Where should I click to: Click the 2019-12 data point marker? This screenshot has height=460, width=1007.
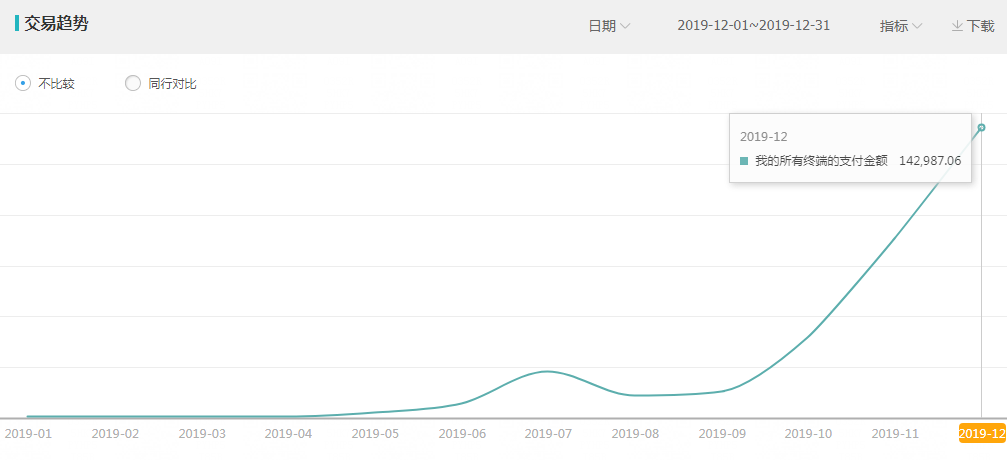[981, 128]
